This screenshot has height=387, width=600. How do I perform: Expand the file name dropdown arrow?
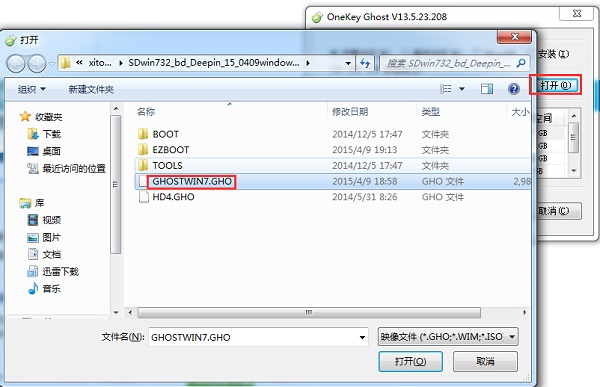(362, 338)
